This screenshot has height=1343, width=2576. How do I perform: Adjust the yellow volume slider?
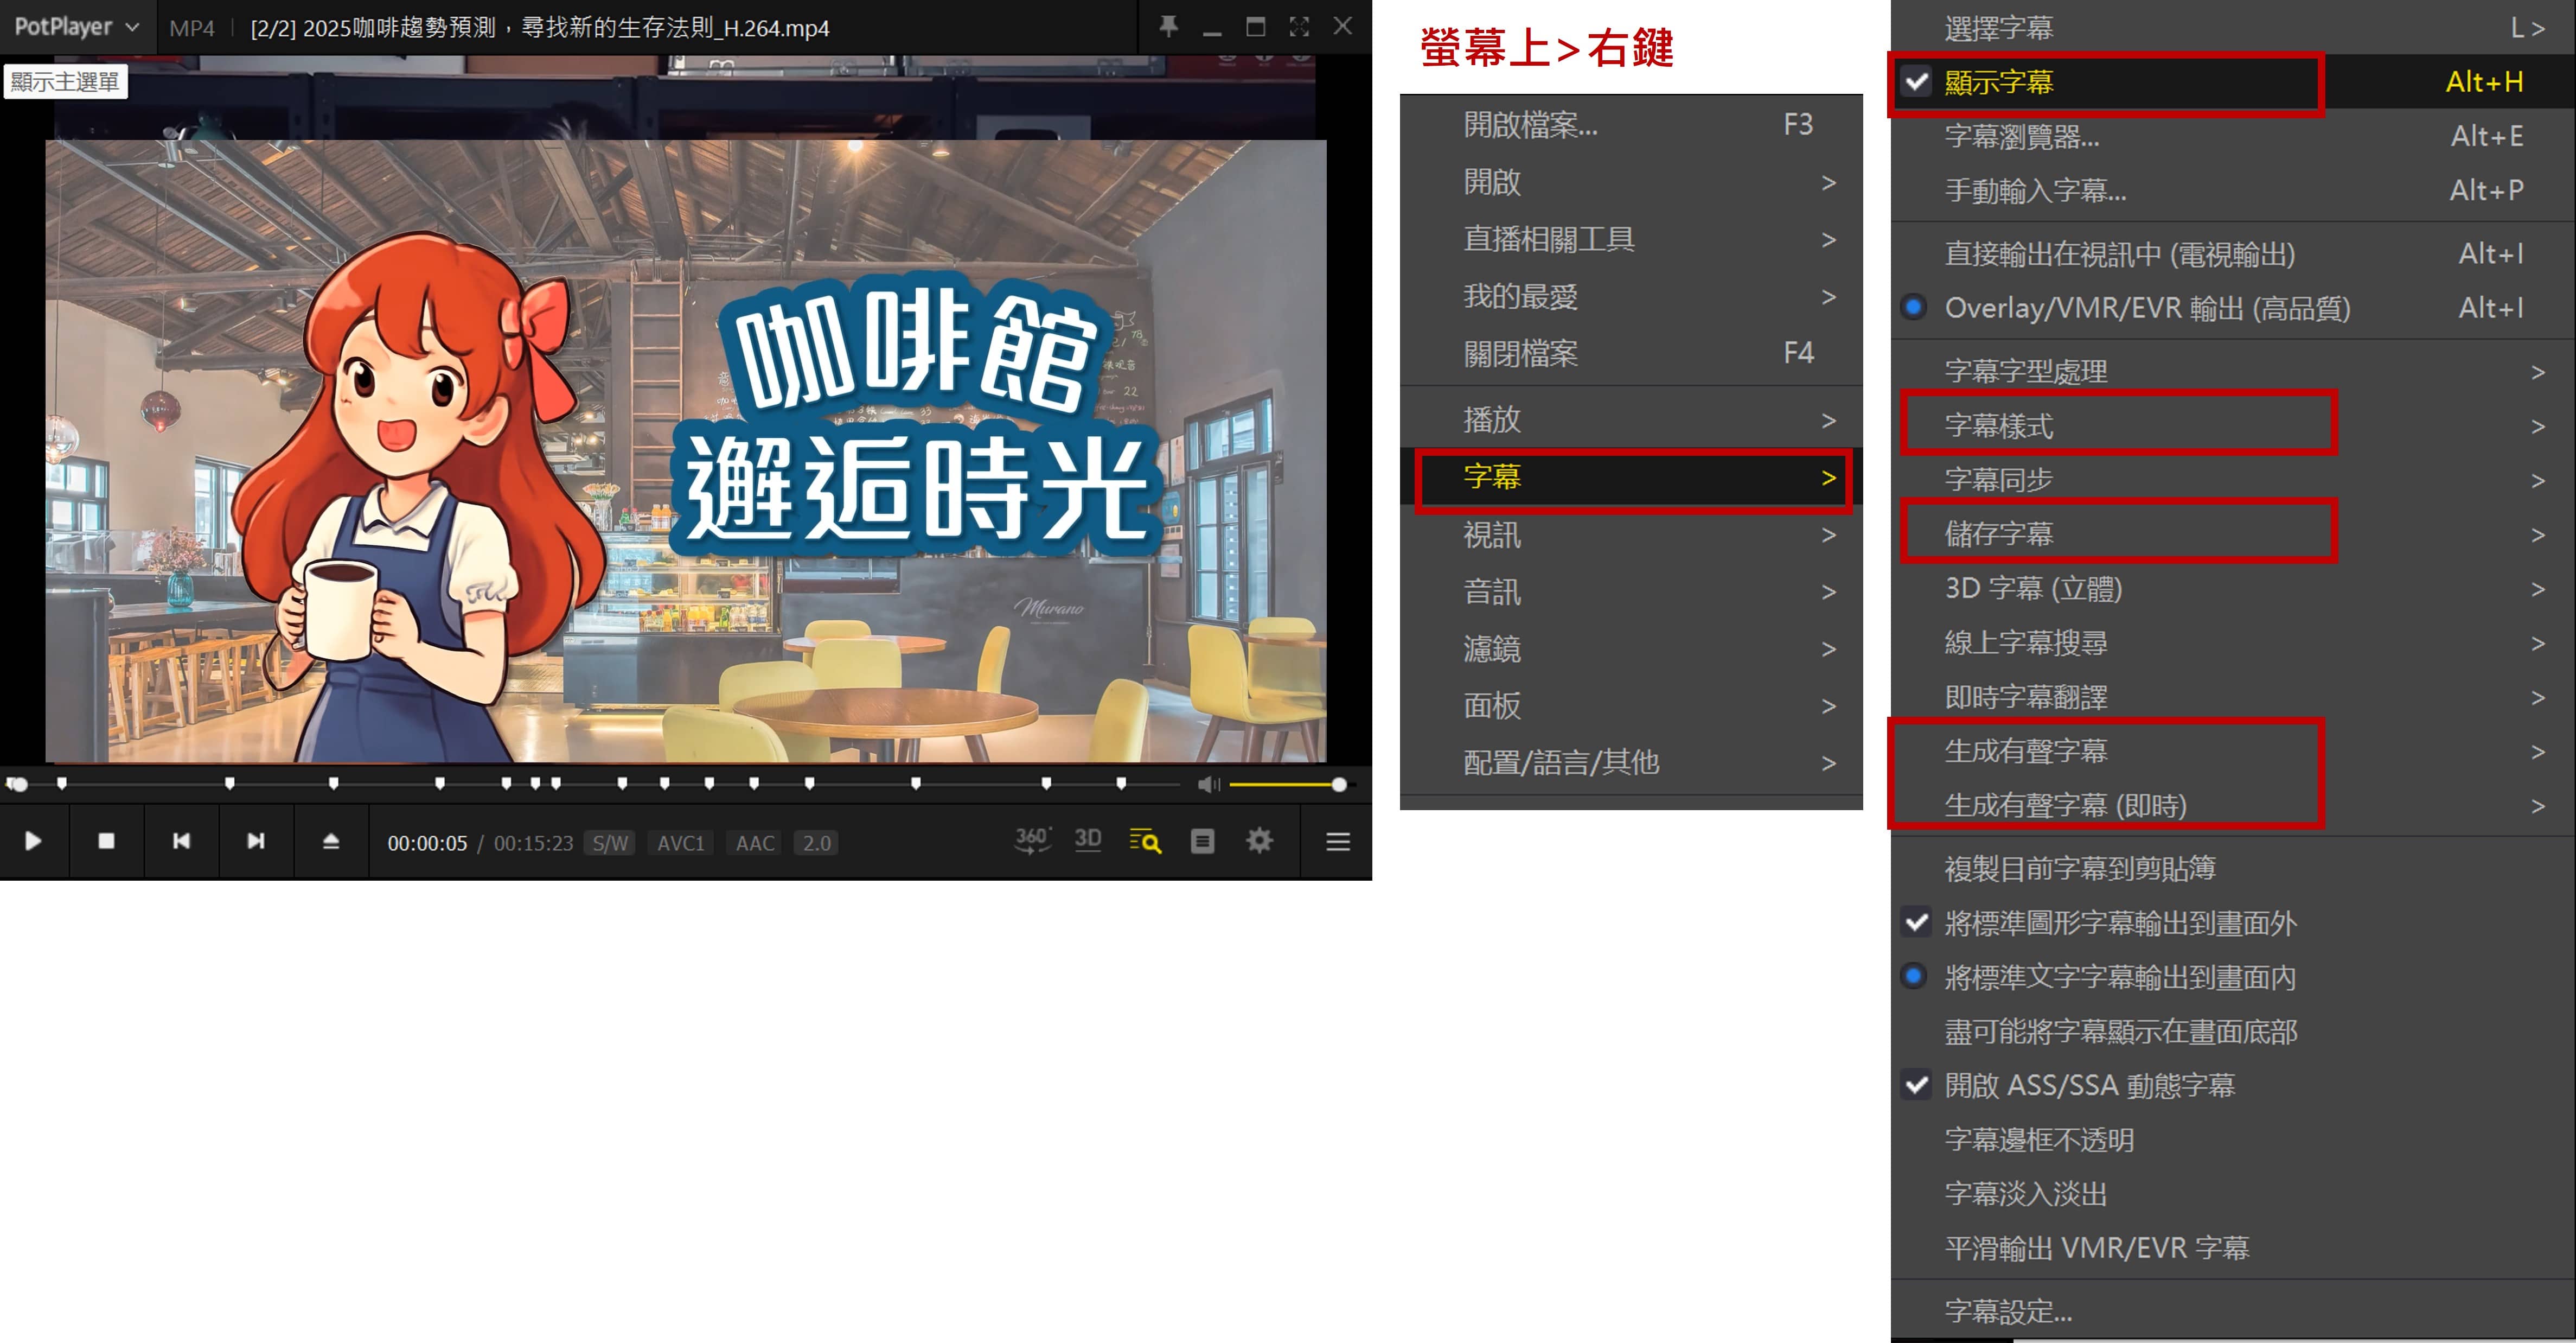coord(1285,784)
